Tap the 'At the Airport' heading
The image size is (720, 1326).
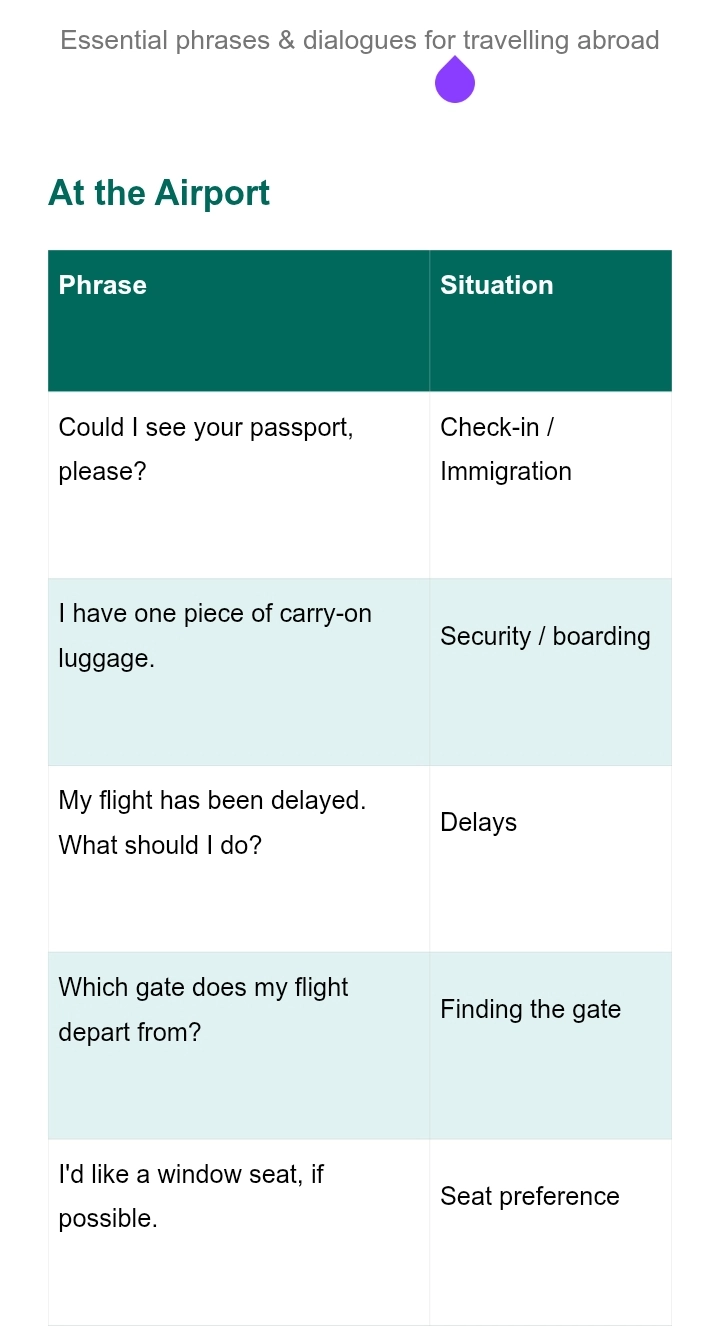click(159, 193)
